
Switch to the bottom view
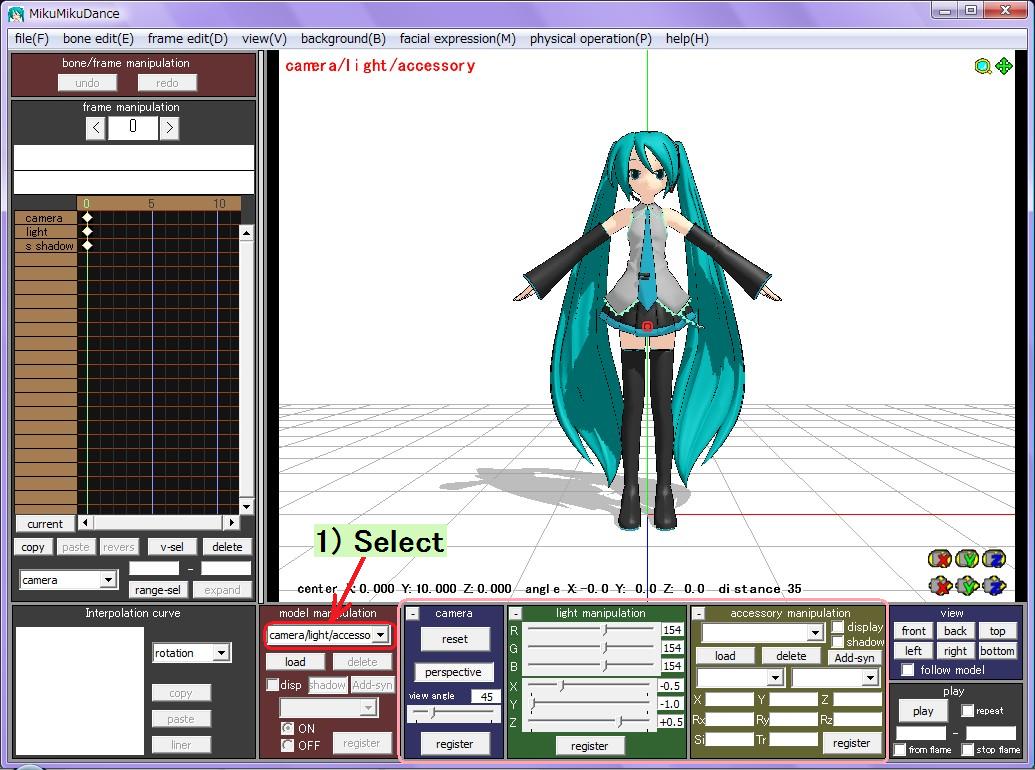tap(997, 651)
